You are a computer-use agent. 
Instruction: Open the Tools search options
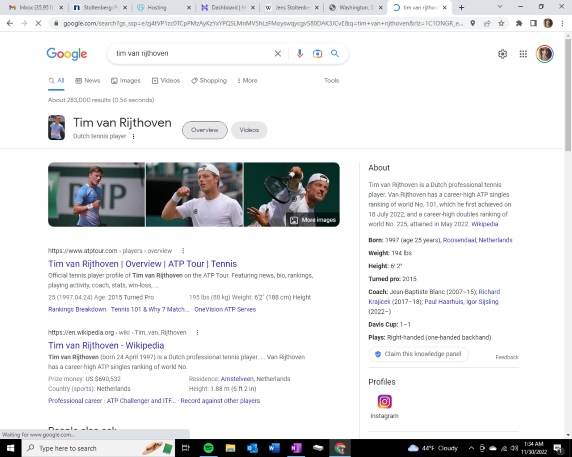(x=332, y=81)
